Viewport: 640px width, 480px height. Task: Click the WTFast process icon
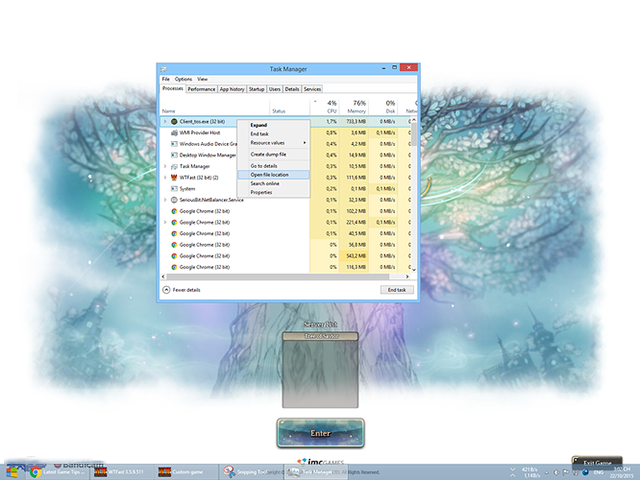[x=173, y=177]
